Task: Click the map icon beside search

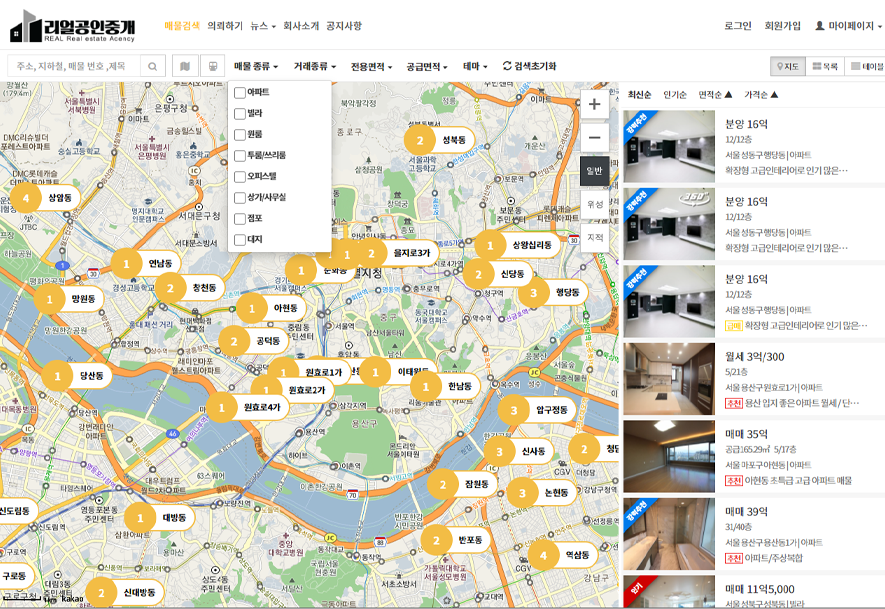Action: (x=185, y=66)
